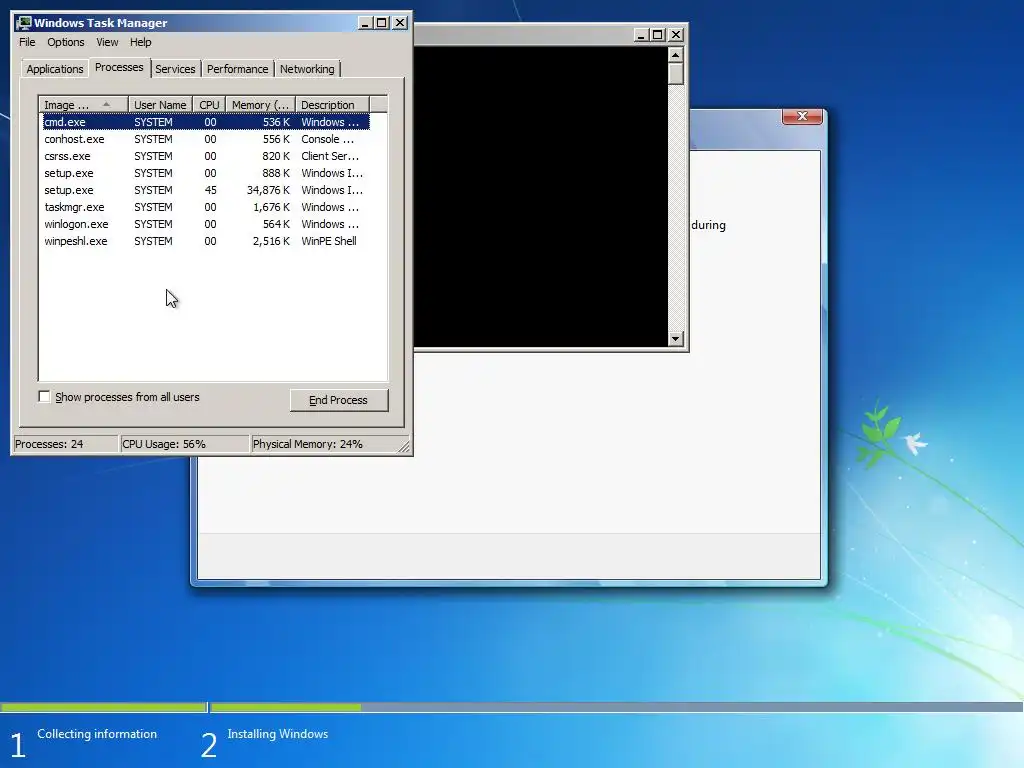Sort by Memory column header

[x=261, y=104]
